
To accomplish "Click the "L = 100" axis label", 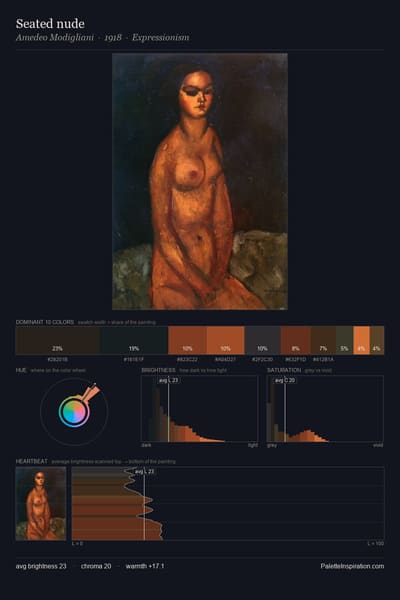I will (x=376, y=543).
